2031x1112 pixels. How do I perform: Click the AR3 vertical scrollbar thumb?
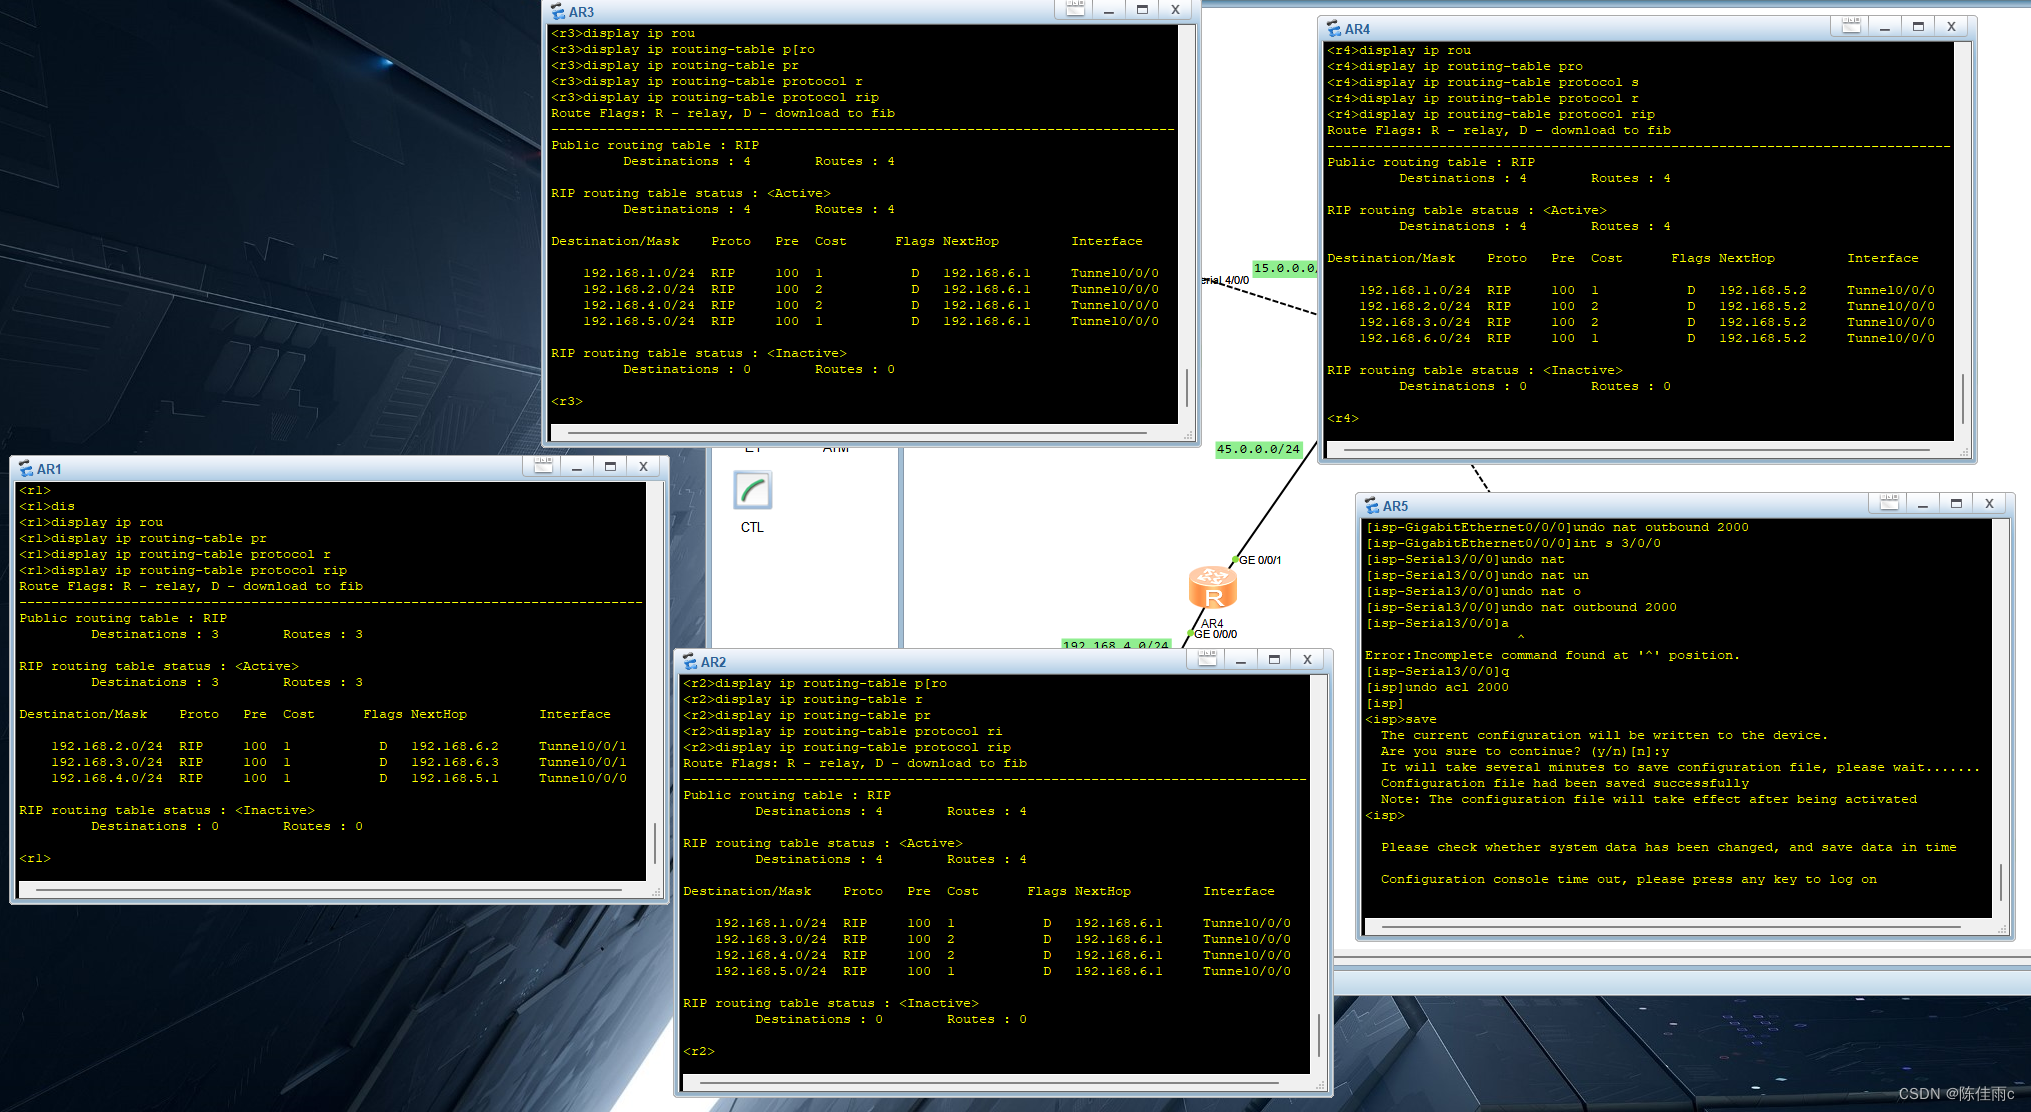[1187, 386]
